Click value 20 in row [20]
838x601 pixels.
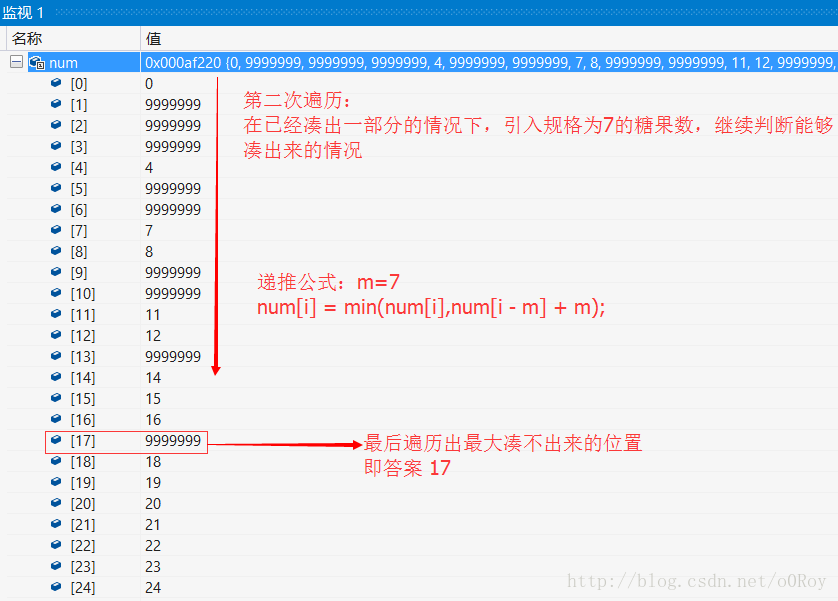(x=153, y=504)
